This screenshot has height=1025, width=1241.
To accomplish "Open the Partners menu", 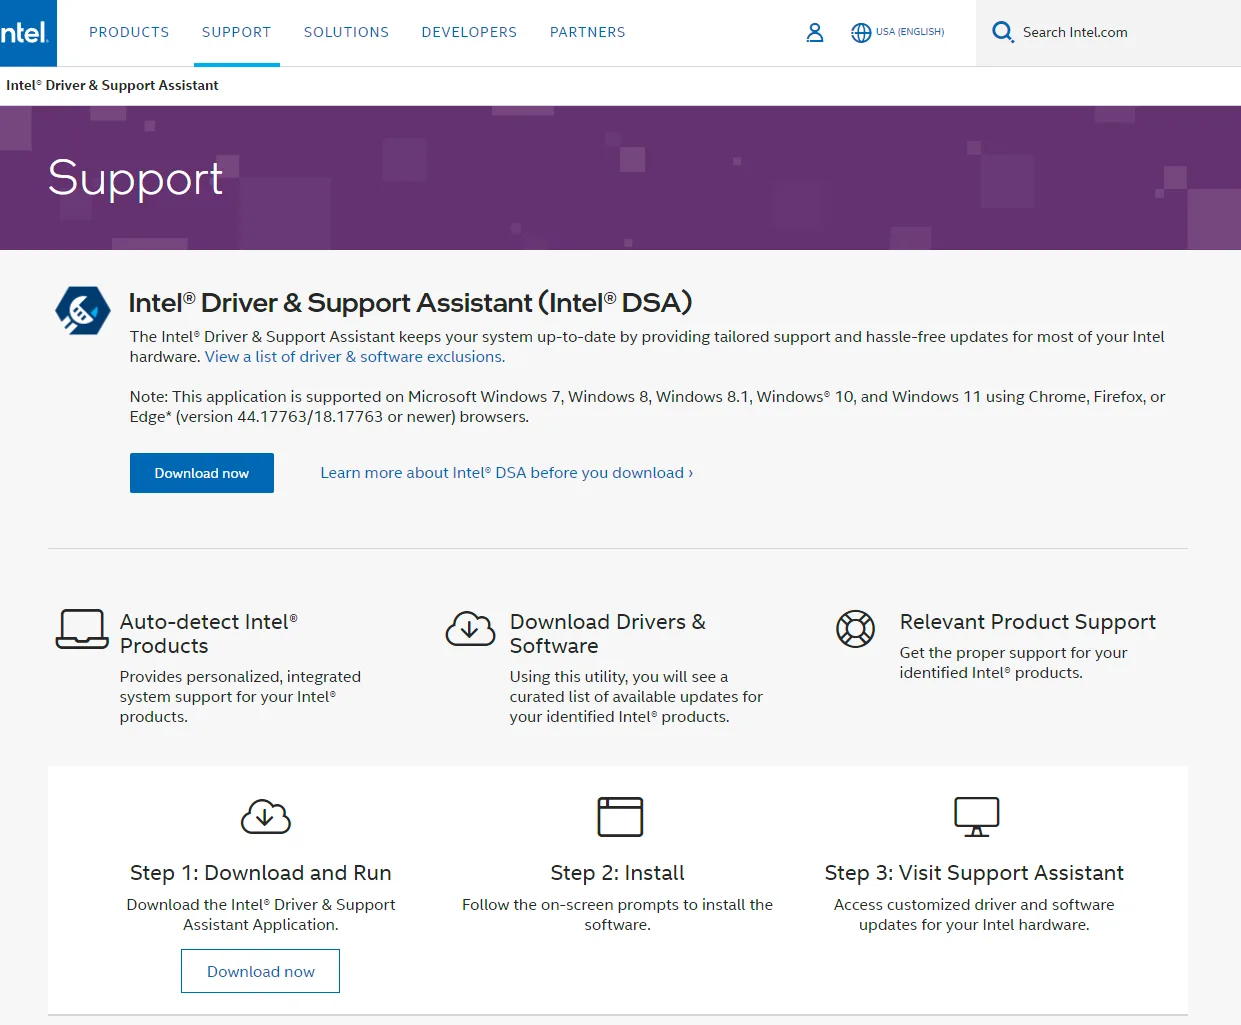I will [588, 32].
